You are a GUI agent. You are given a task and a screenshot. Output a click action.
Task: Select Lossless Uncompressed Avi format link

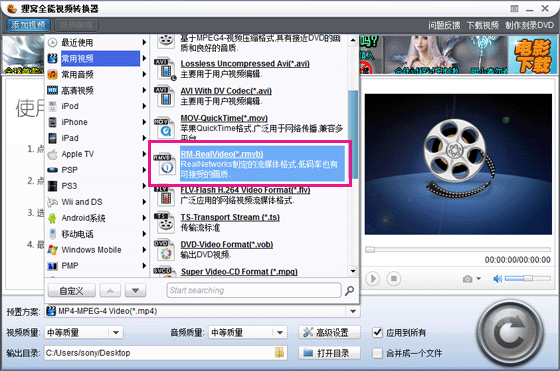click(x=245, y=64)
